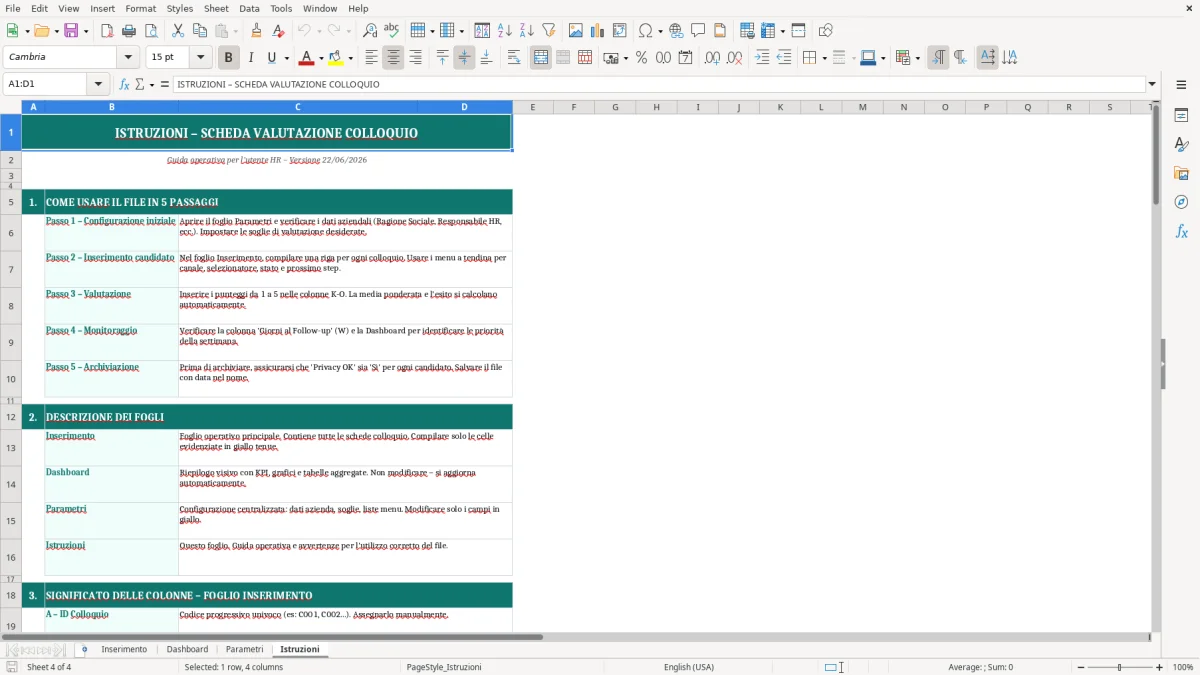Open a file with the Open folder icon

tap(41, 30)
